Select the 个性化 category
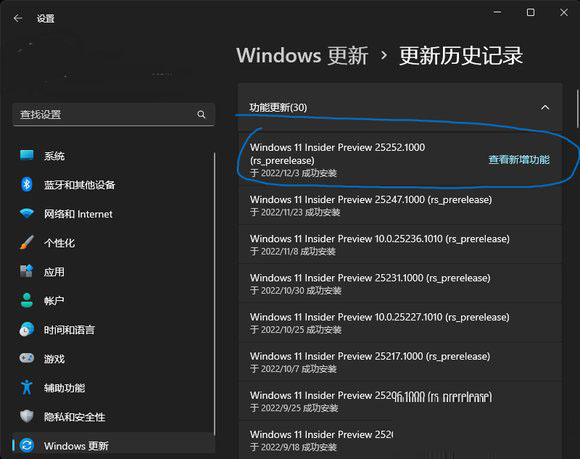This screenshot has width=580, height=459. tap(113, 243)
